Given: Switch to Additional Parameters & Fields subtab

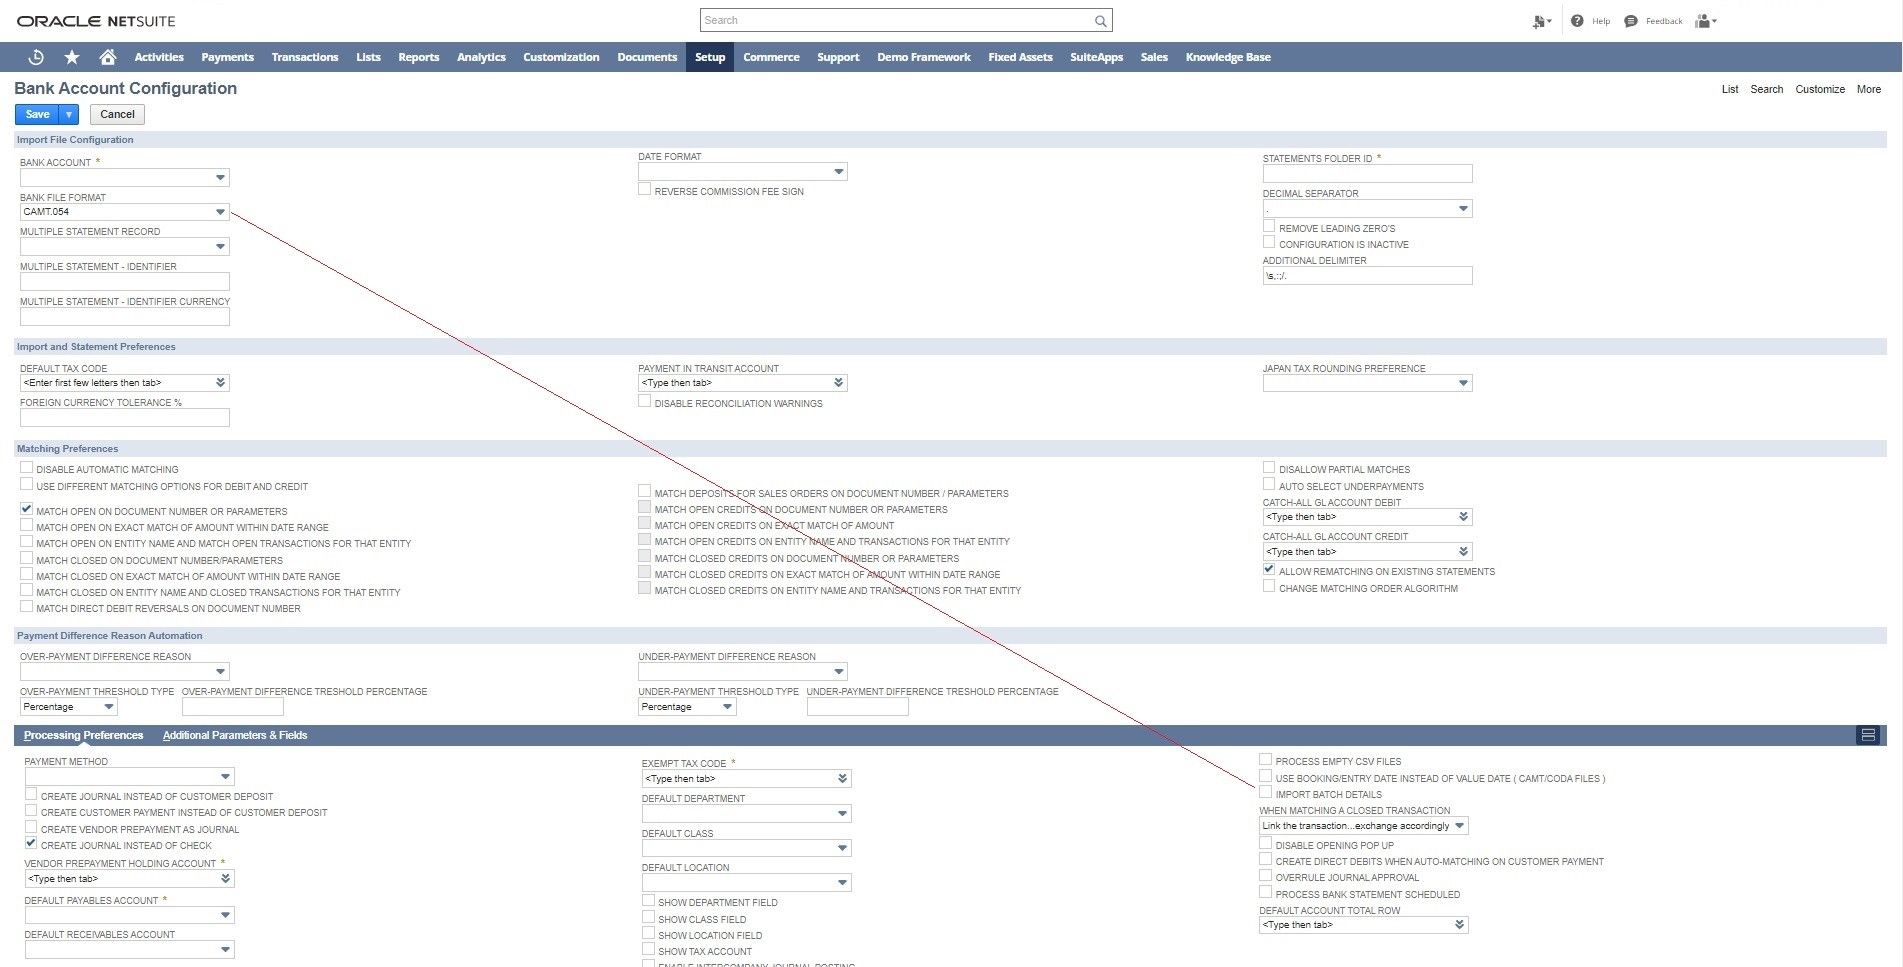Looking at the screenshot, I should click(235, 735).
